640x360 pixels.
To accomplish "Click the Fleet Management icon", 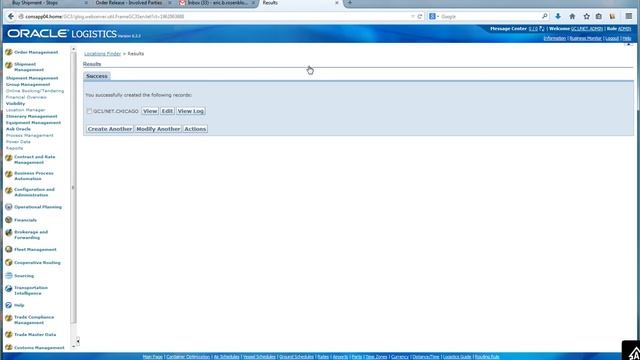I will point(9,249).
